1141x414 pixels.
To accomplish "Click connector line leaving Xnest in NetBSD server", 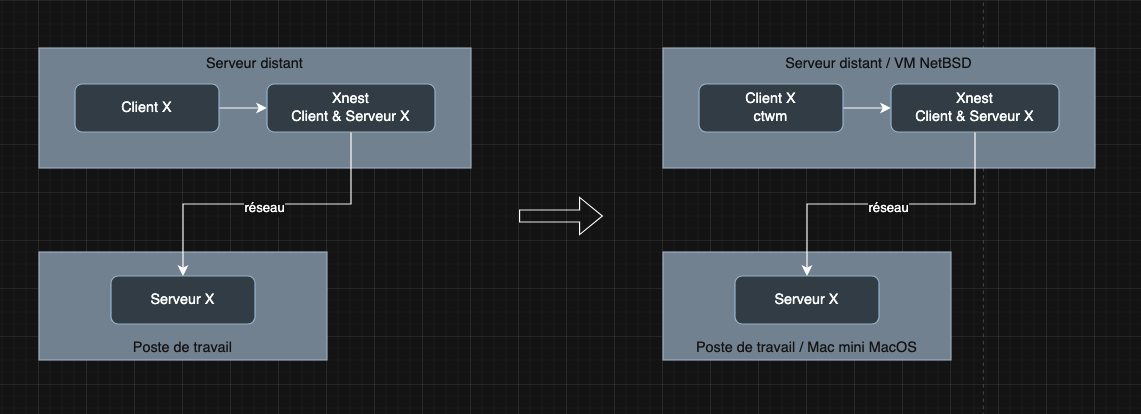I will (975, 168).
